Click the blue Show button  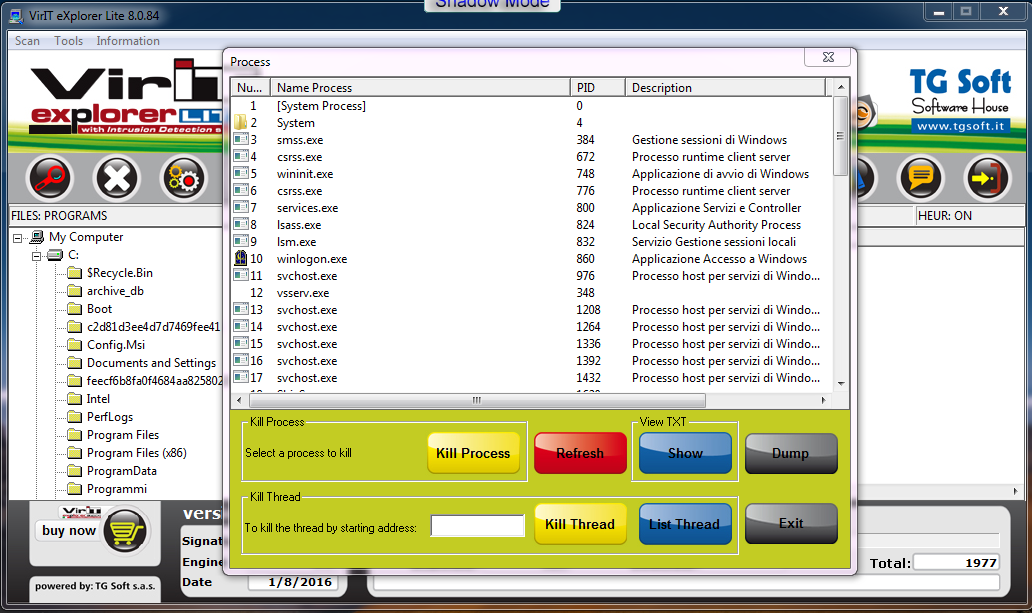coord(685,453)
